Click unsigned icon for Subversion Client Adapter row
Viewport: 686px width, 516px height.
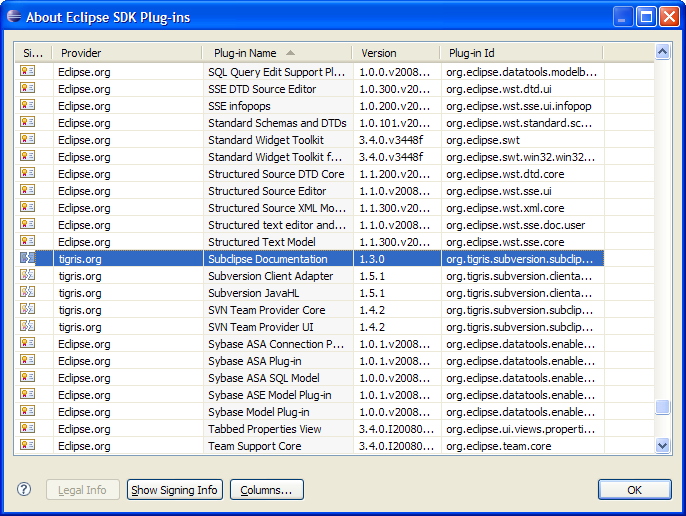(28, 275)
